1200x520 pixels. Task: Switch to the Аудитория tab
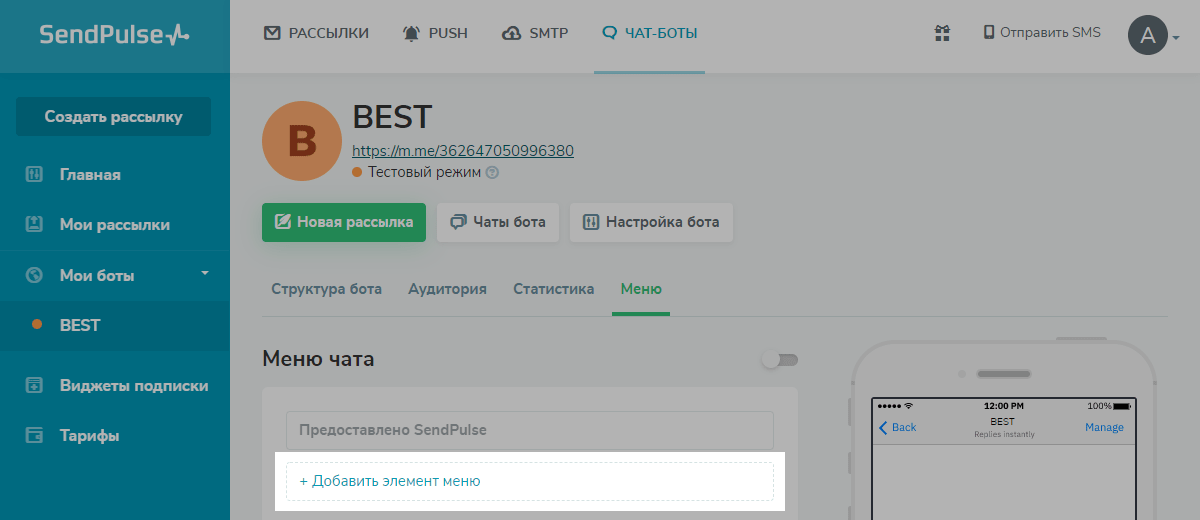point(447,289)
